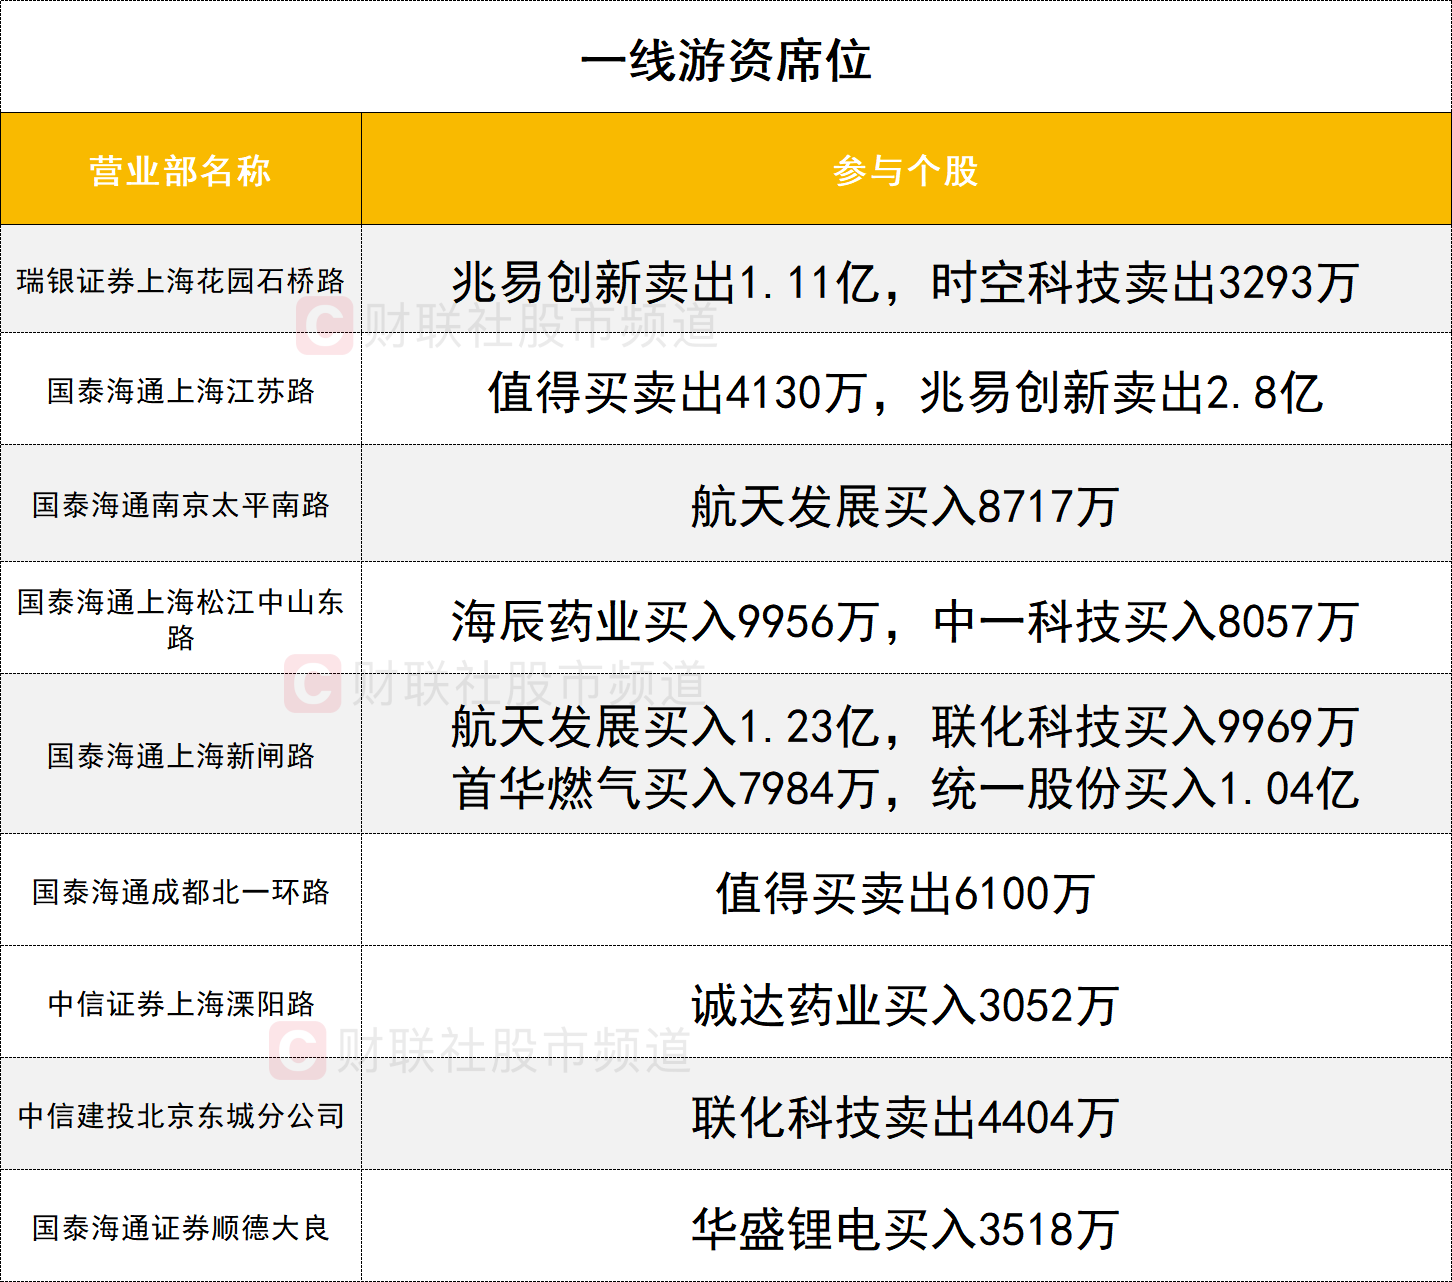
Task: Click the 瑞银证券上海花园石桥路 cell
Action: [x=181, y=281]
